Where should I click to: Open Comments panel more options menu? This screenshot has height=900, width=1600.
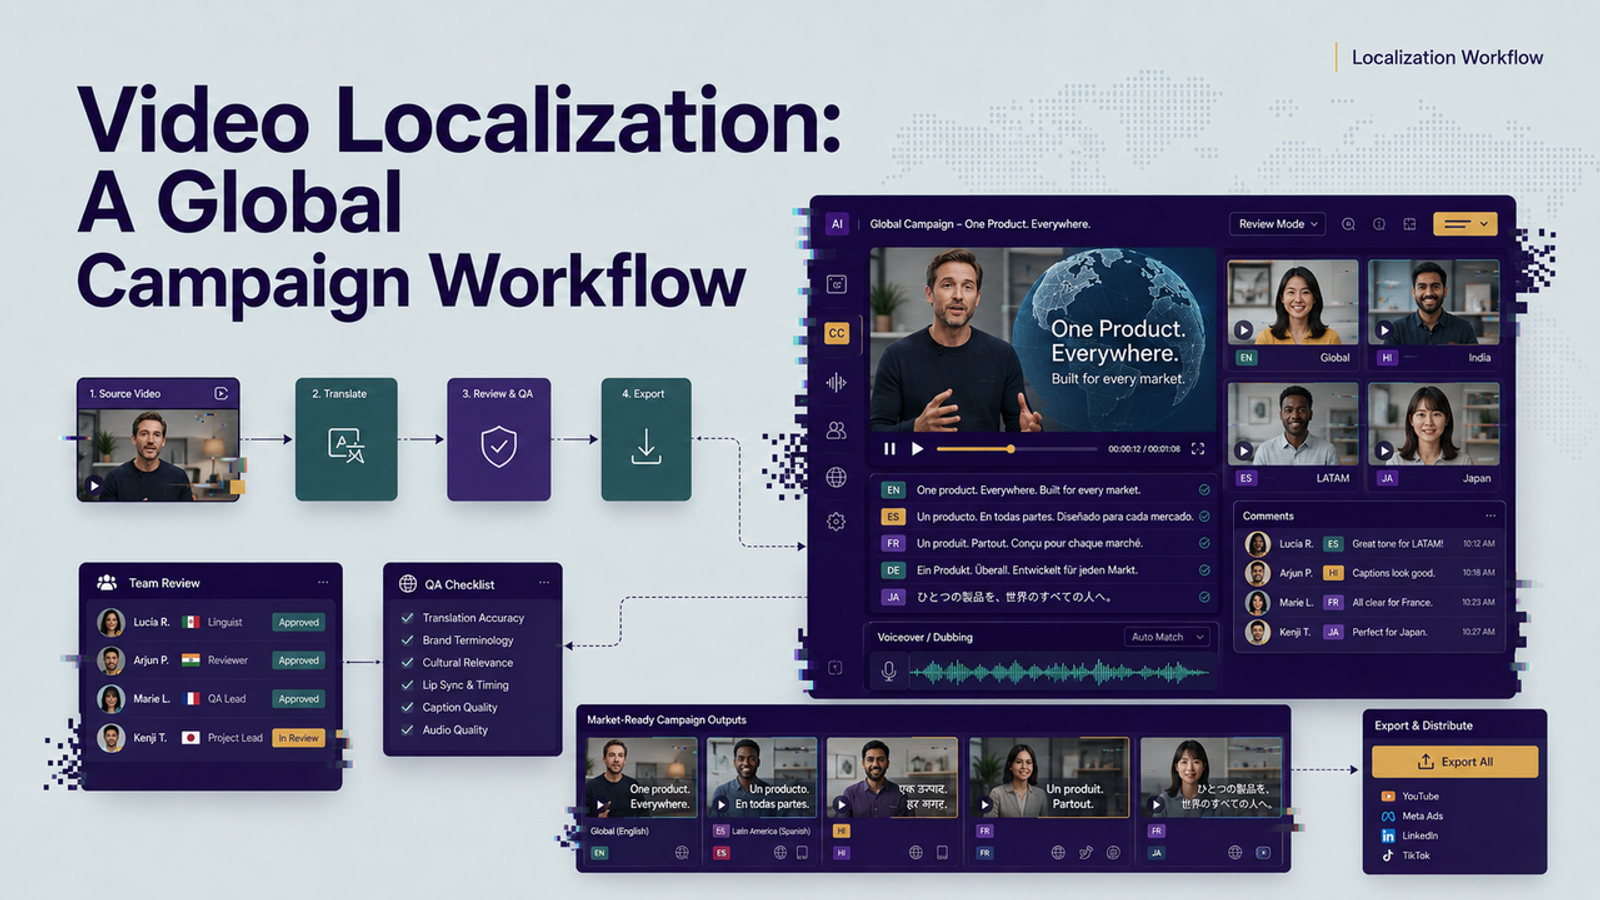coord(1490,516)
